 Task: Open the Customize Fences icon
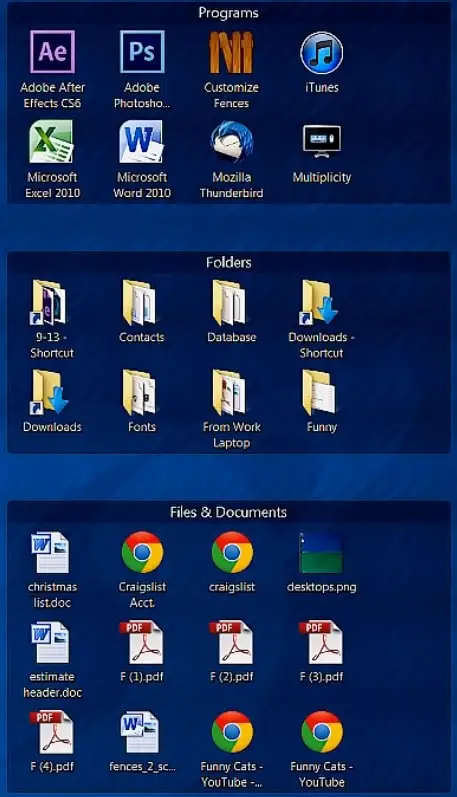click(231, 52)
